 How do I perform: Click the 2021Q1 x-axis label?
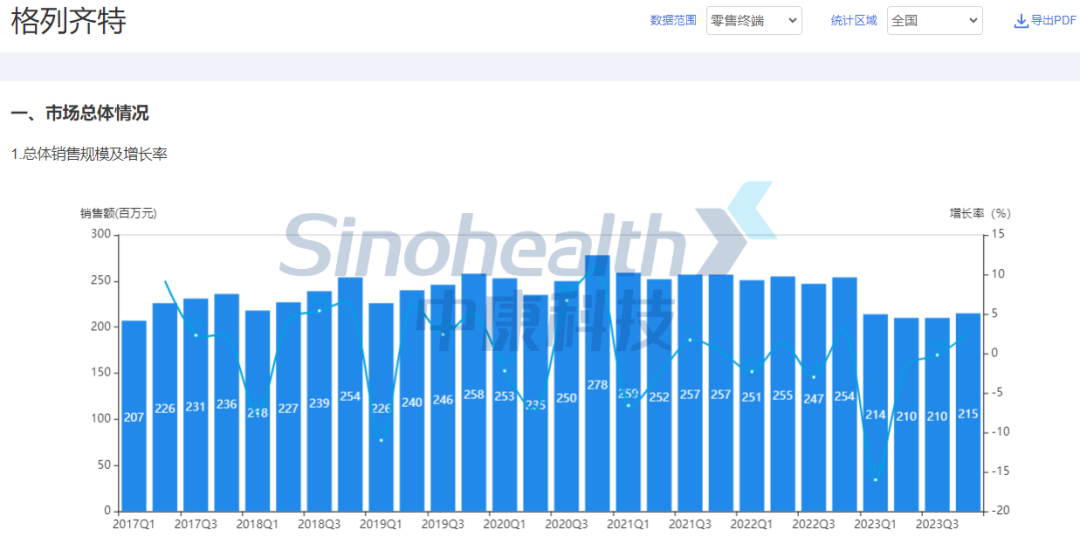[628, 523]
